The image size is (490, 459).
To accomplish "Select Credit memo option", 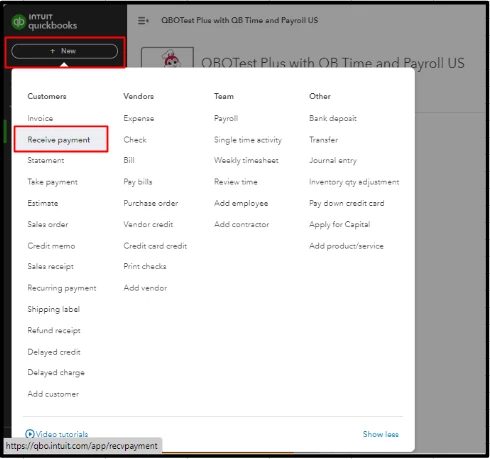I will pos(51,246).
